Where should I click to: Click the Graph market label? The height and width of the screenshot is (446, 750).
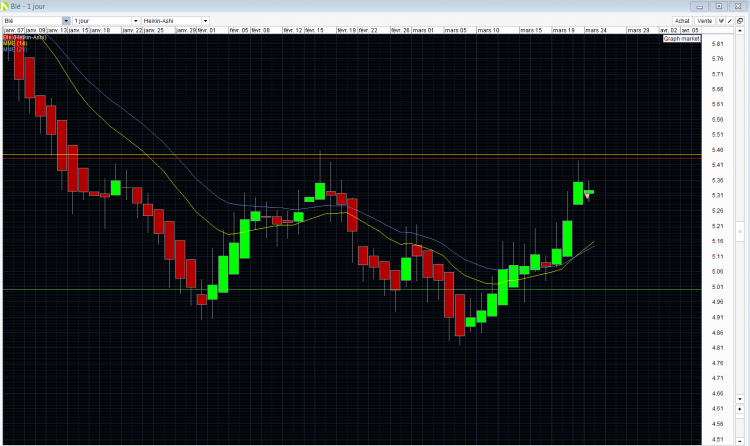pos(682,38)
